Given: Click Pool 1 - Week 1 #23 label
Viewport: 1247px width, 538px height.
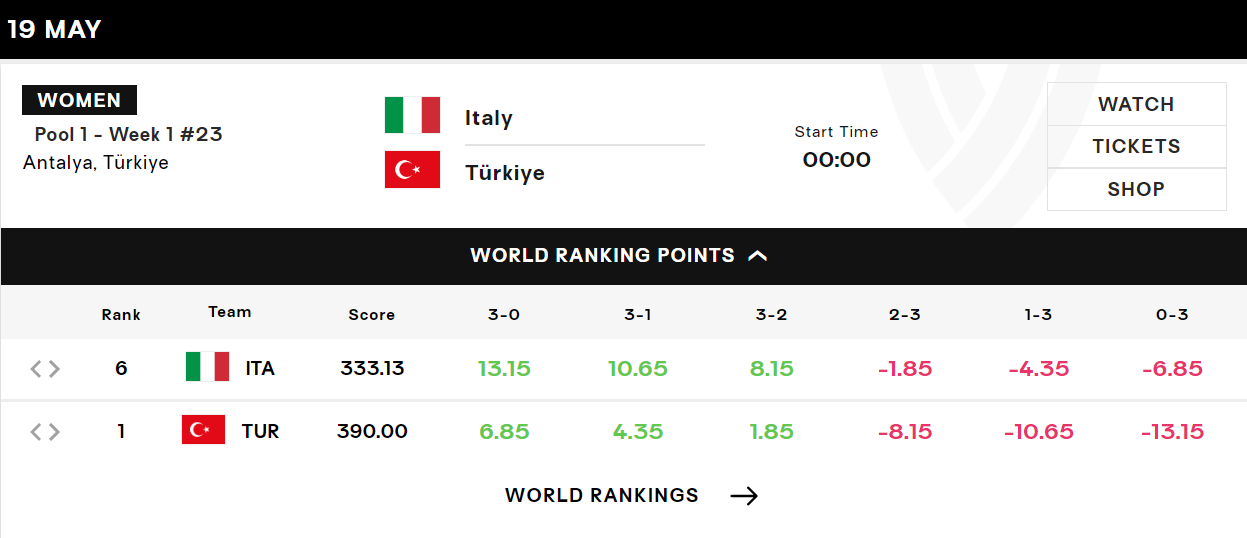Looking at the screenshot, I should (128, 135).
